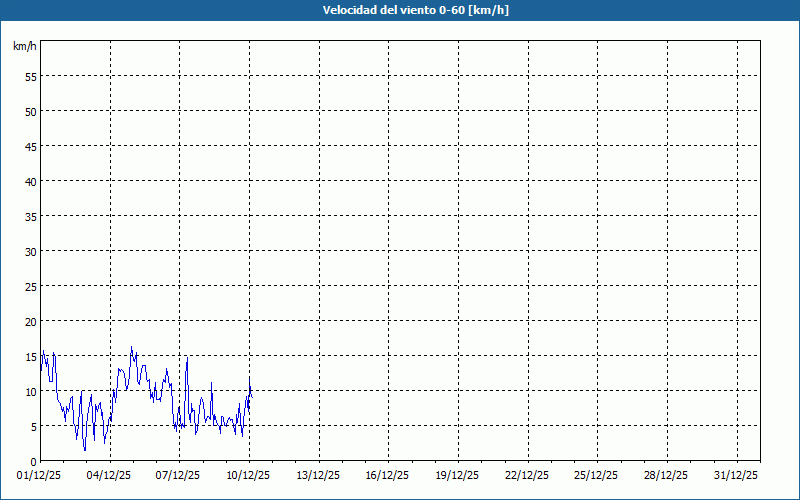Click the 13/12/25 date label
The width and height of the screenshot is (800, 500).
(x=318, y=475)
